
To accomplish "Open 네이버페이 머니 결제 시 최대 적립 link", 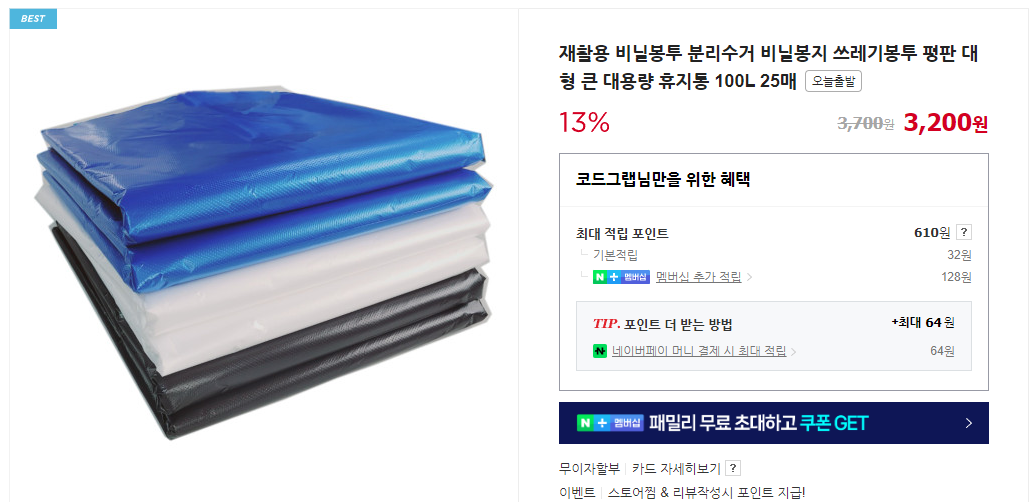I will point(699,351).
